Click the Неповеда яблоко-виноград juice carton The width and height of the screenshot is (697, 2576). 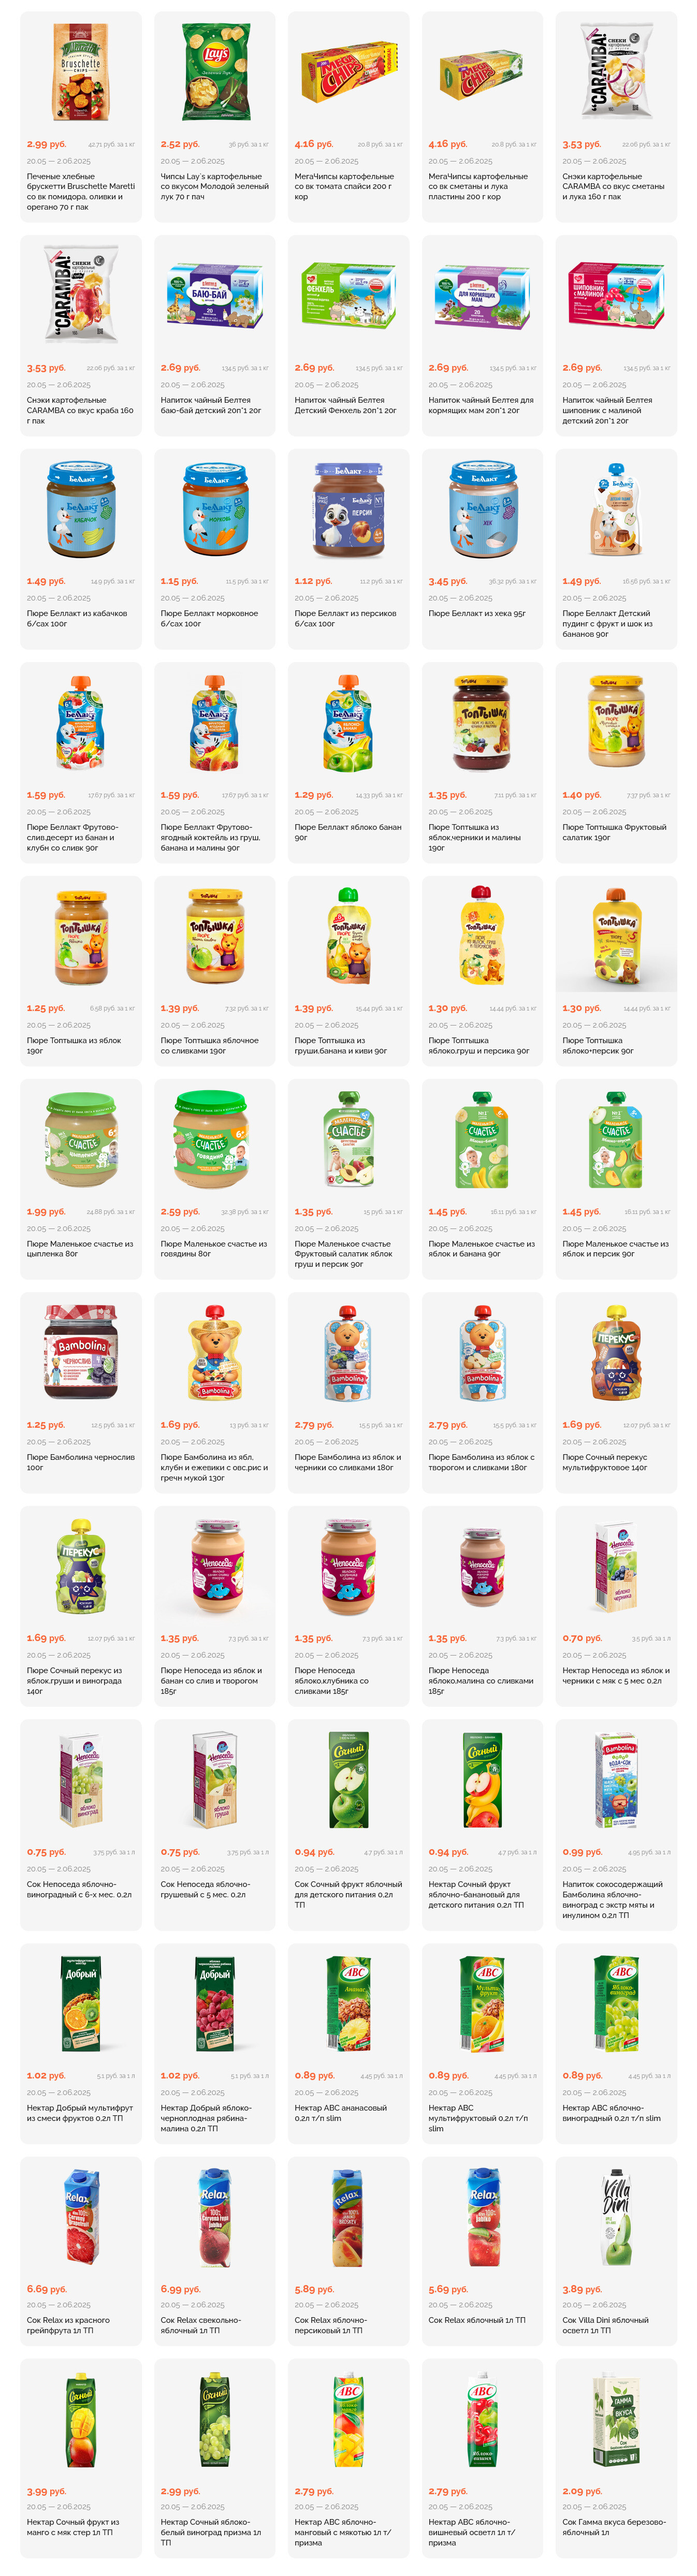pos(81,1779)
